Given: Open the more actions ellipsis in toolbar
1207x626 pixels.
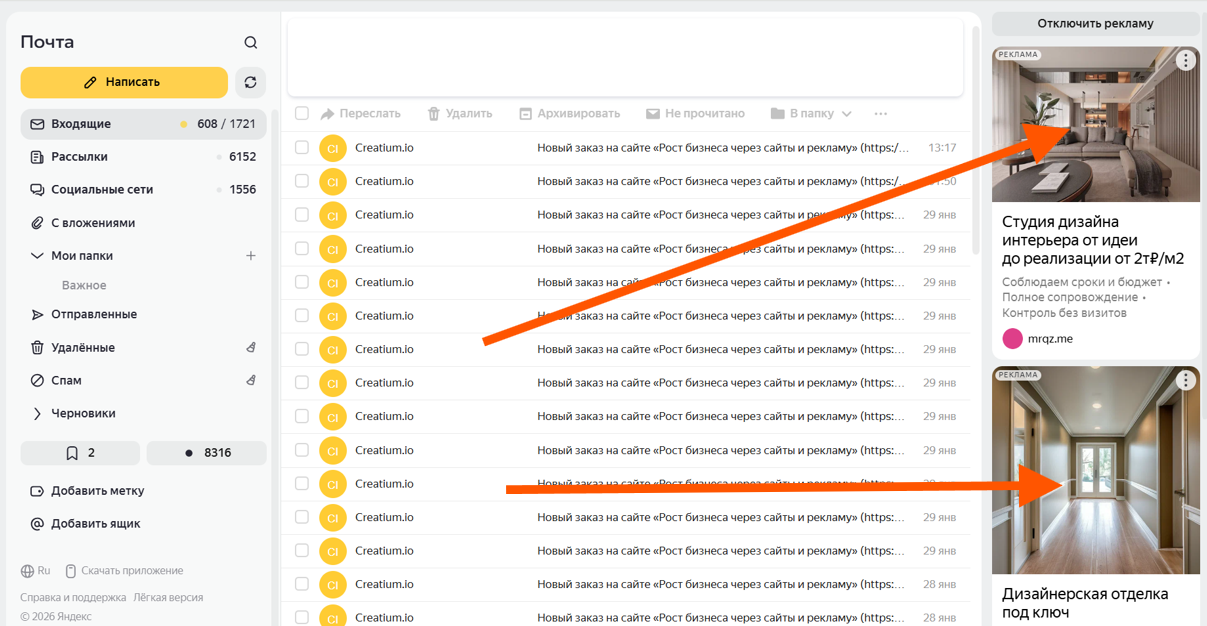Looking at the screenshot, I should (880, 114).
